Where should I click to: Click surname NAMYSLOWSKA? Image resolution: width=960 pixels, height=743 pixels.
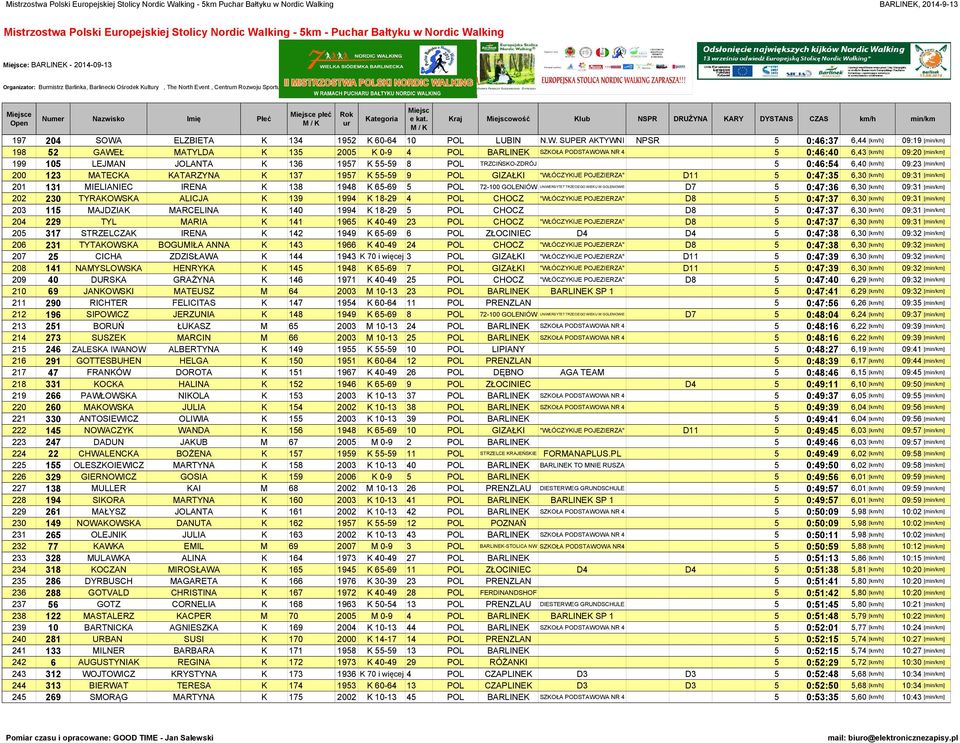point(108,269)
